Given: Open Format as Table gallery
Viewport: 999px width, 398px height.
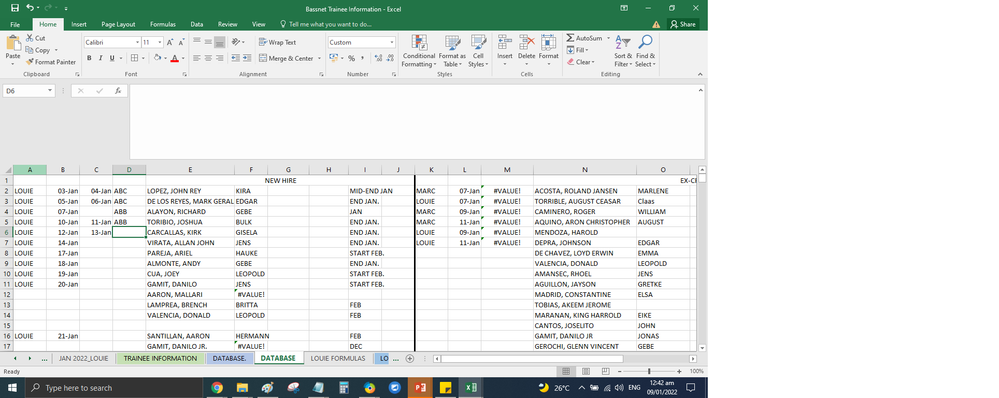Looking at the screenshot, I should pyautogui.click(x=452, y=51).
